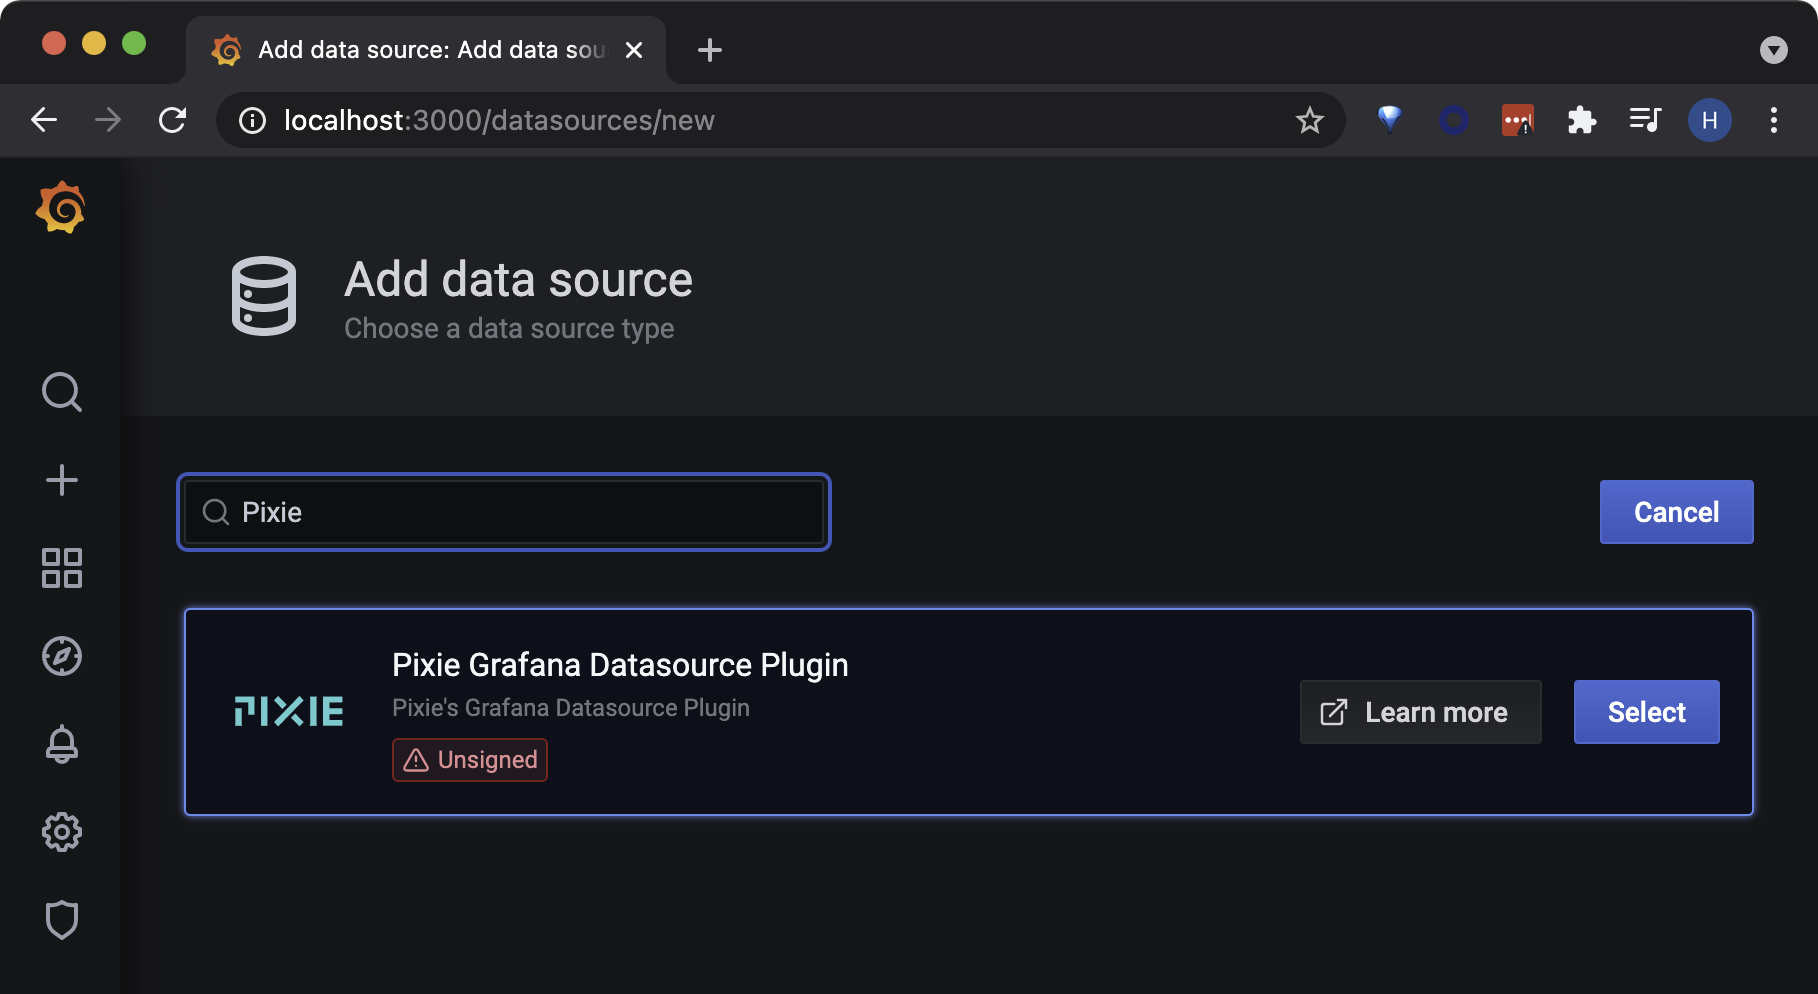
Task: Open the Dashboards grid icon
Action: 61,568
